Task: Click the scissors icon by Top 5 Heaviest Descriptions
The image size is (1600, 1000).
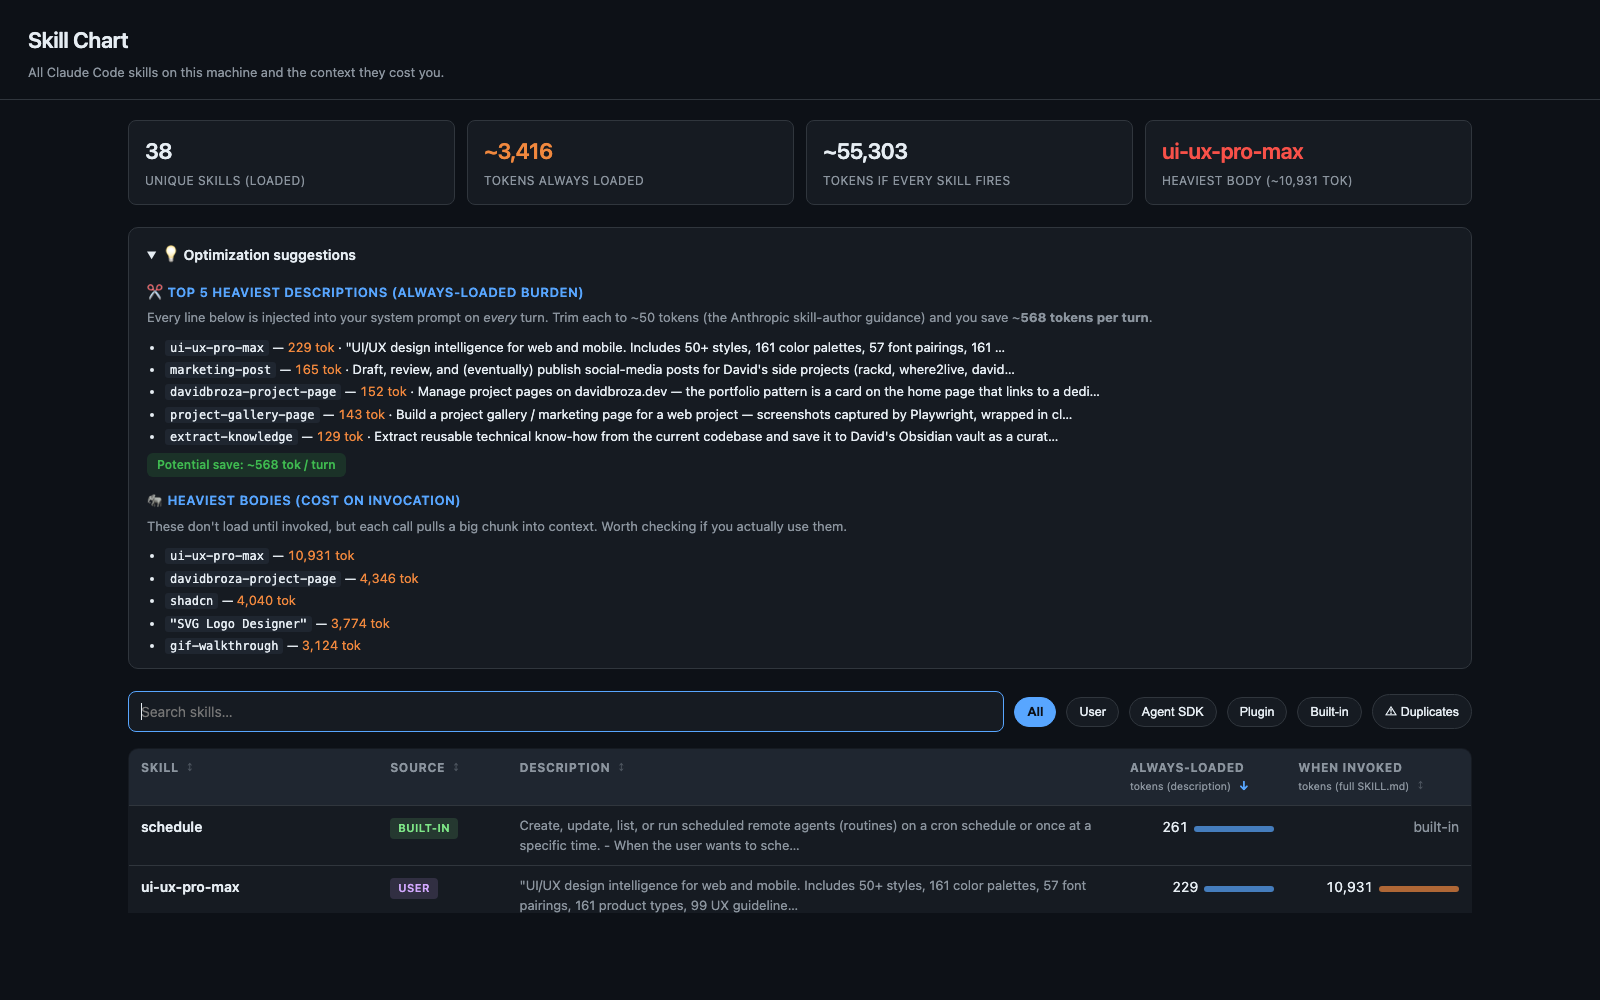Action: pyautogui.click(x=154, y=292)
